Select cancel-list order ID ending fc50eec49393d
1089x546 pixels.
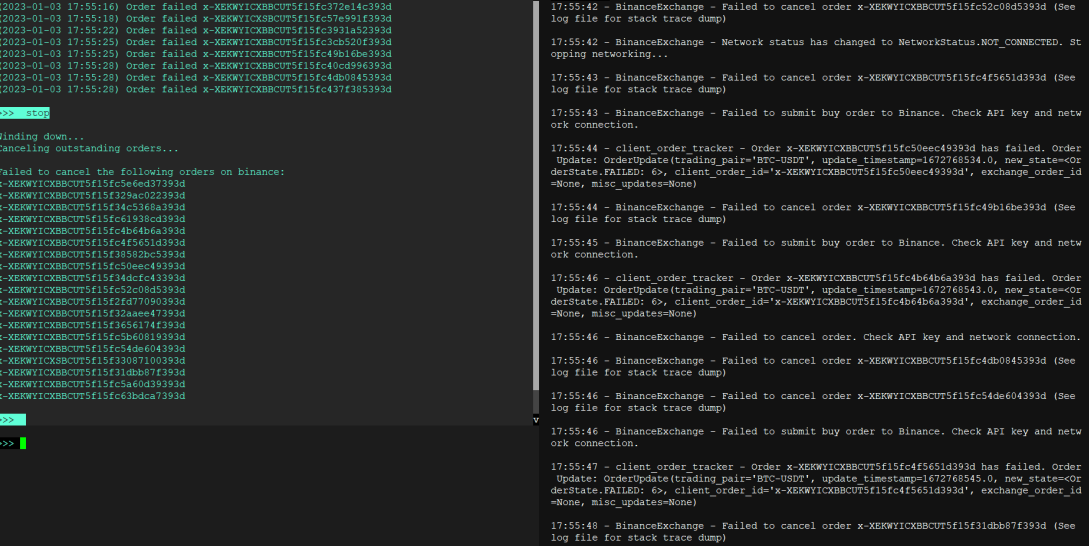pos(92,267)
